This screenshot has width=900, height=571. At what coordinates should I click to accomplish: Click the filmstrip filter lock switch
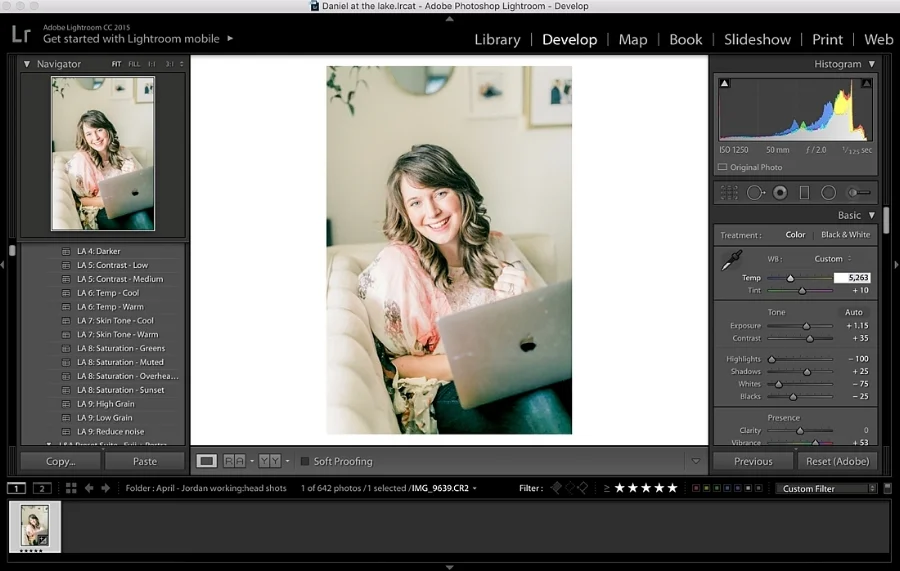click(887, 488)
